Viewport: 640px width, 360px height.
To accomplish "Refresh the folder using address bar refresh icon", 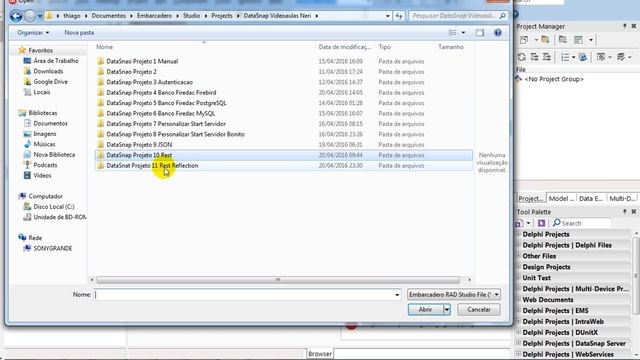I will [x=399, y=16].
